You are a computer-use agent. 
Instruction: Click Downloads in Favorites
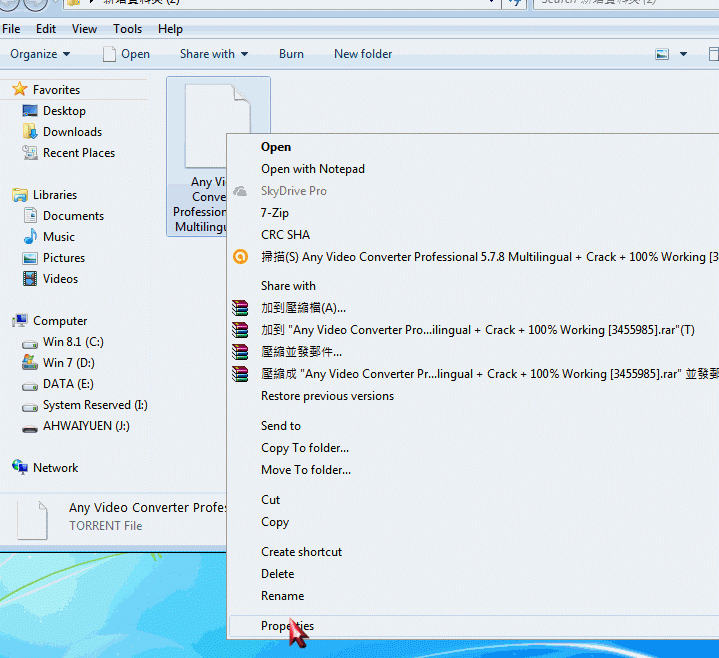72,132
